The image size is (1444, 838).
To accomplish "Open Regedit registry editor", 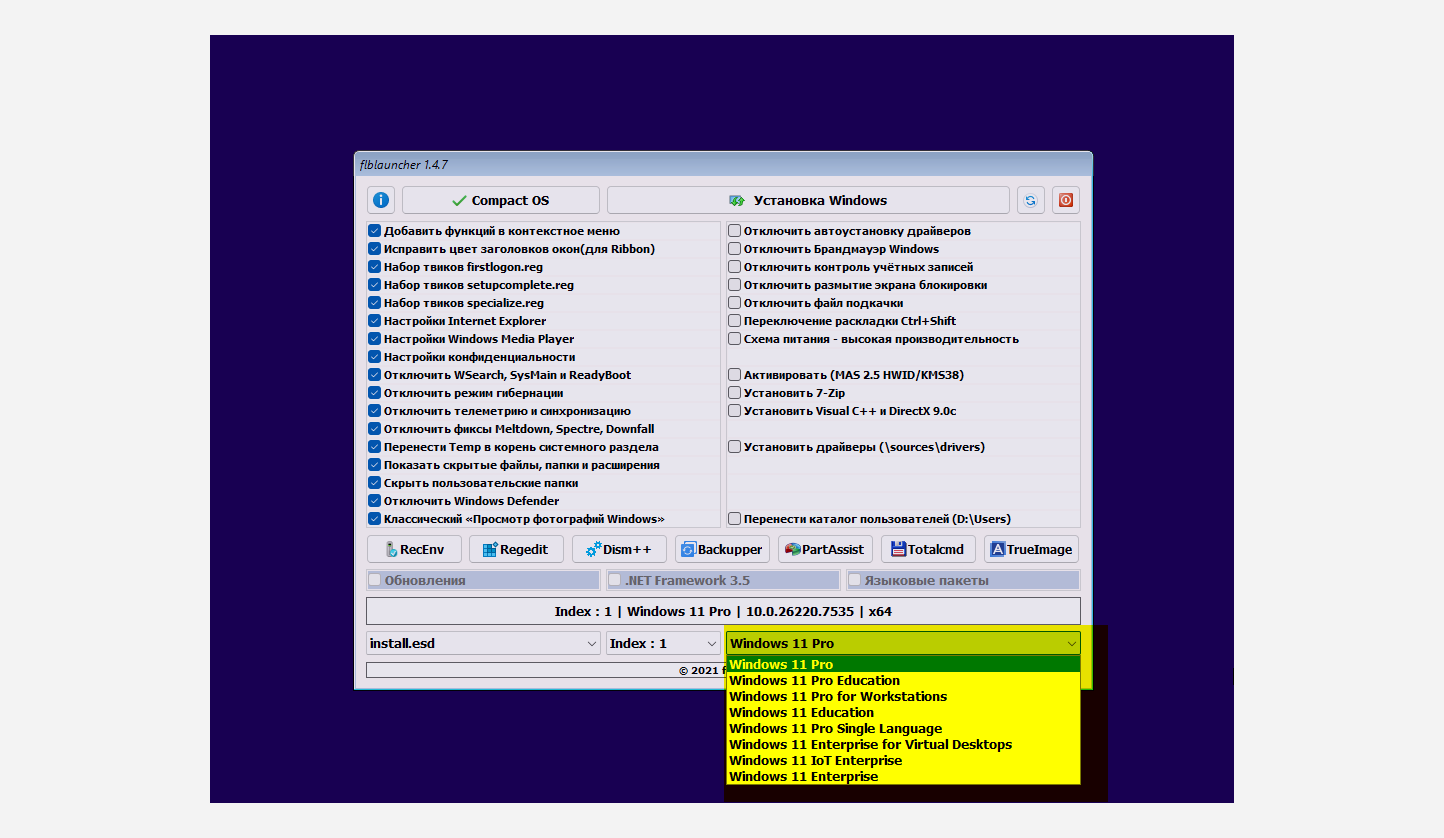I will 516,549.
